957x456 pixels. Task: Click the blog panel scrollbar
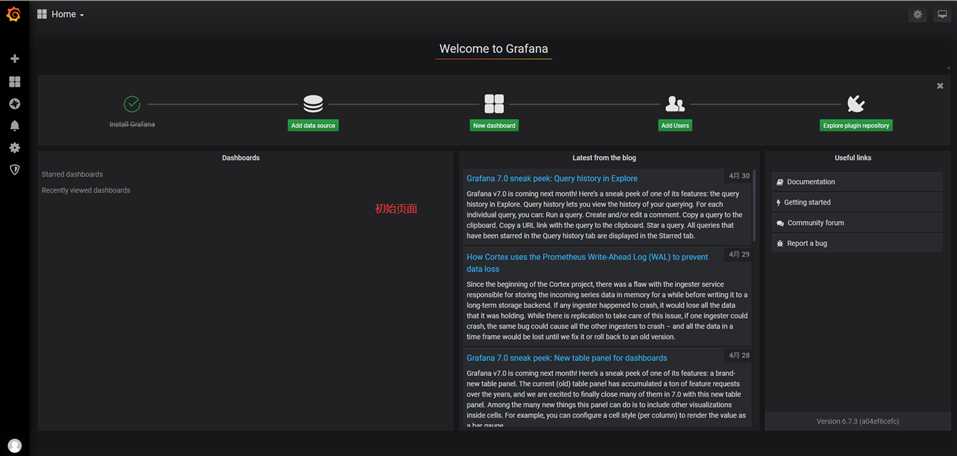point(754,206)
